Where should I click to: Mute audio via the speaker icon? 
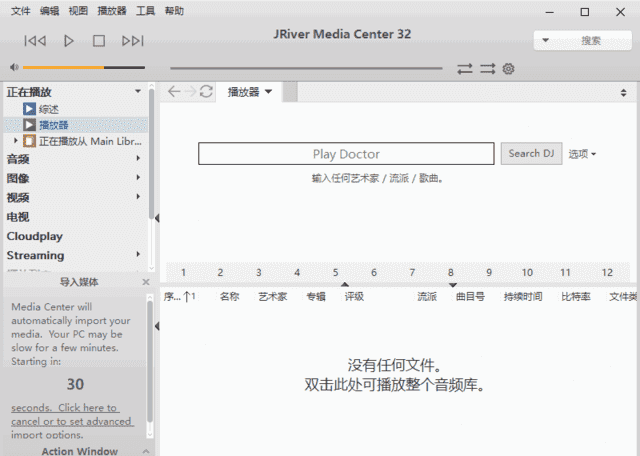pos(14,67)
